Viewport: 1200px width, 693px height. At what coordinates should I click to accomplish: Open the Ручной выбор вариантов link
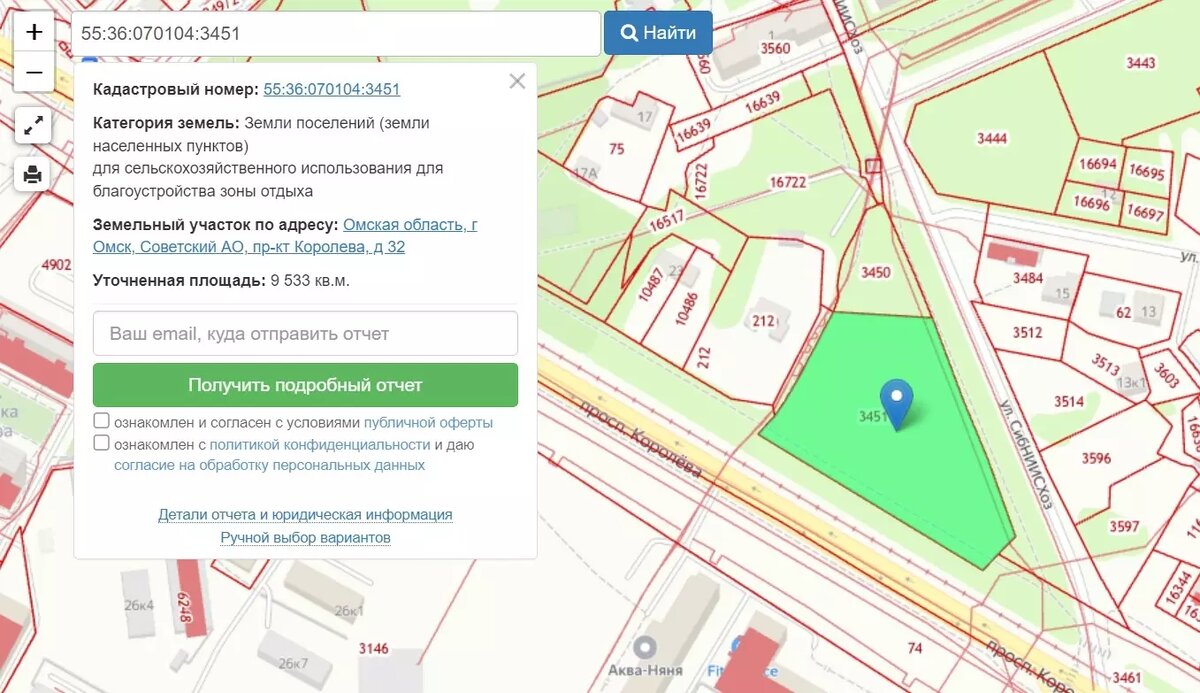click(304, 537)
